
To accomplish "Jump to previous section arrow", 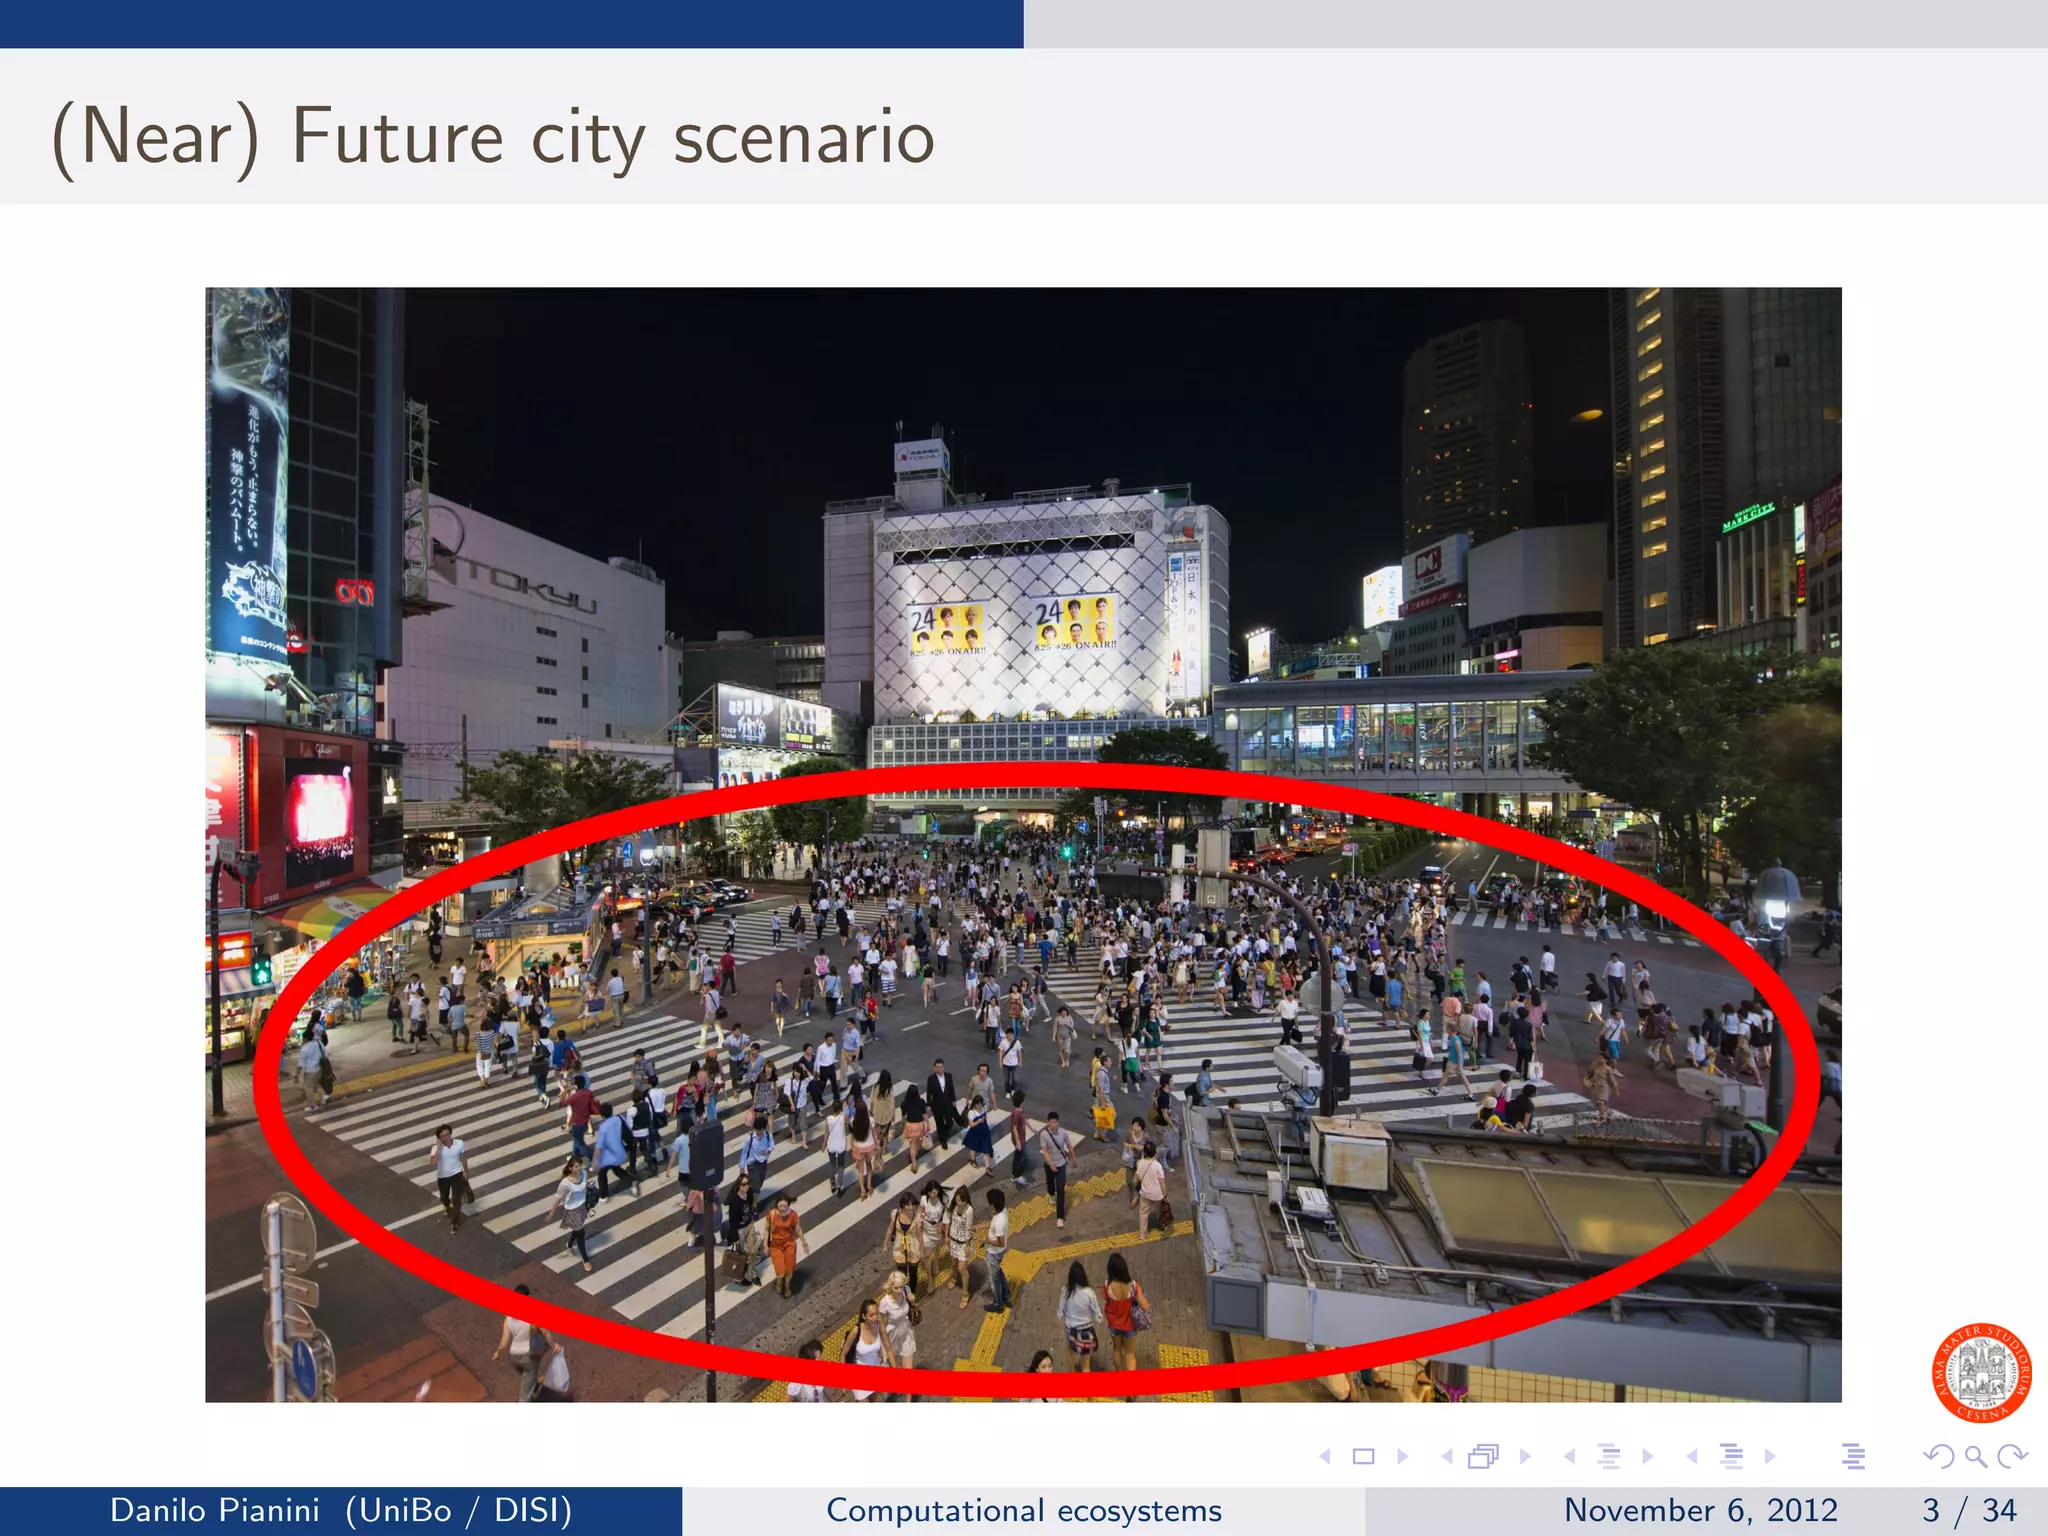I will (x=1692, y=1457).
